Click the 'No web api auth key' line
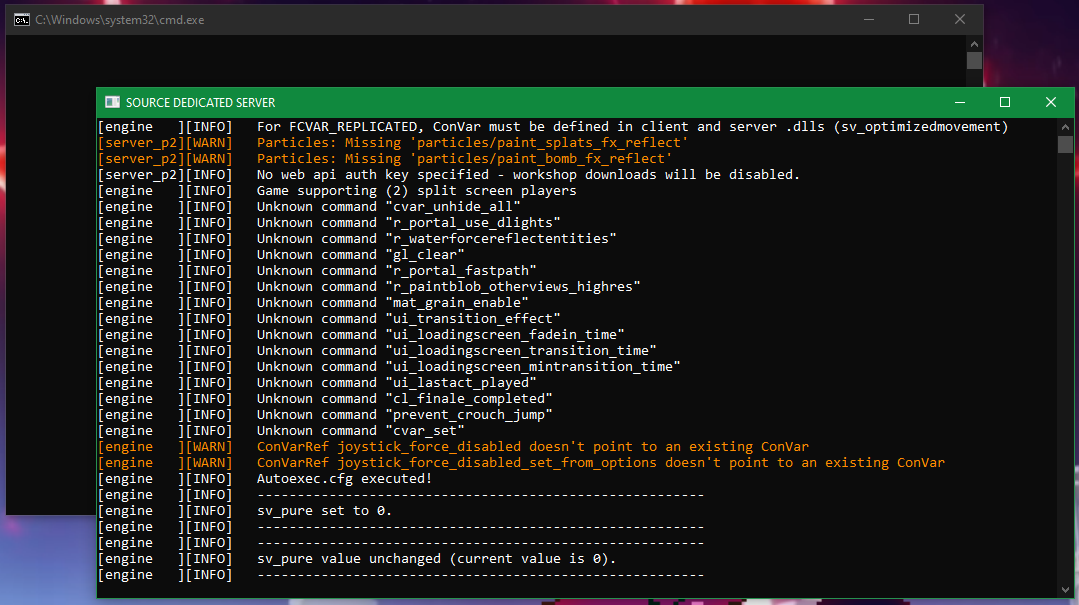 449,175
